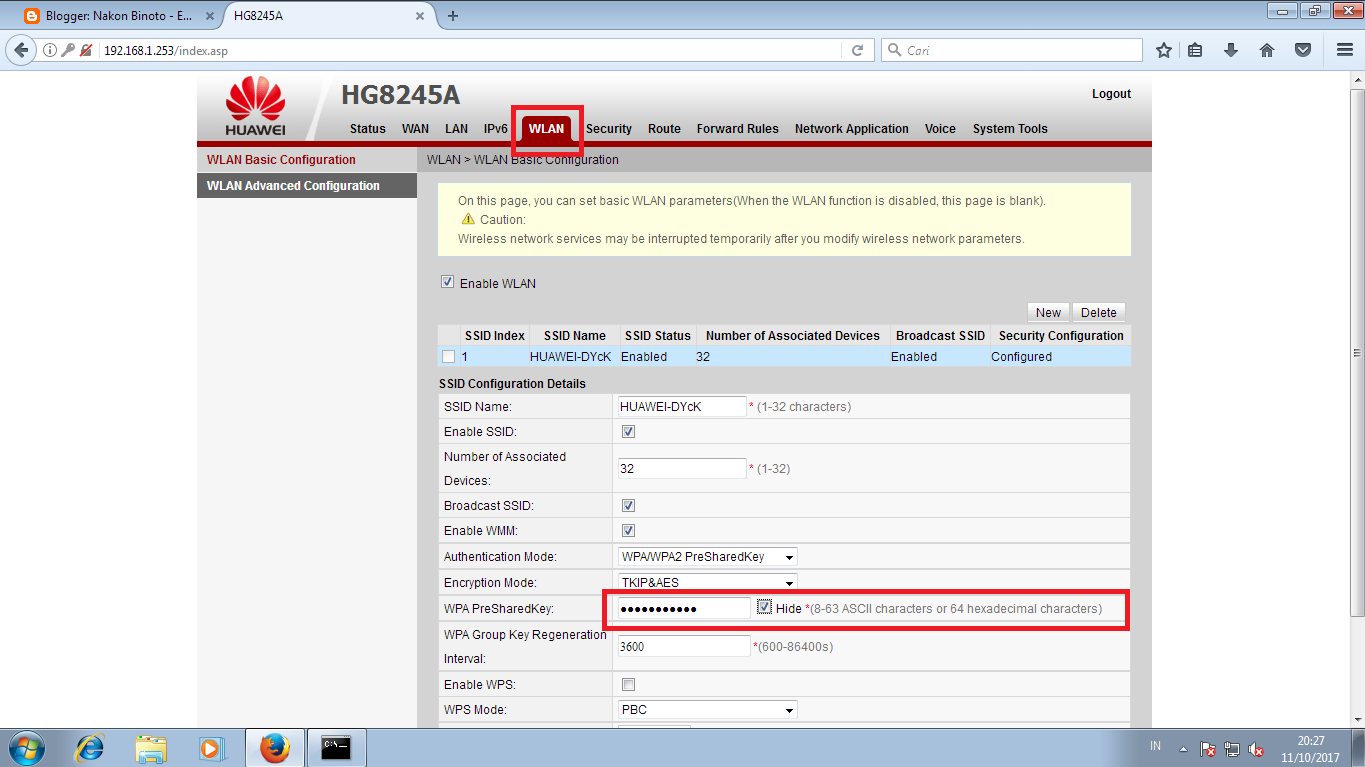The height and width of the screenshot is (767, 1365).
Task: Uncheck Hide for the WPA PreSharedKey
Action: (764, 607)
